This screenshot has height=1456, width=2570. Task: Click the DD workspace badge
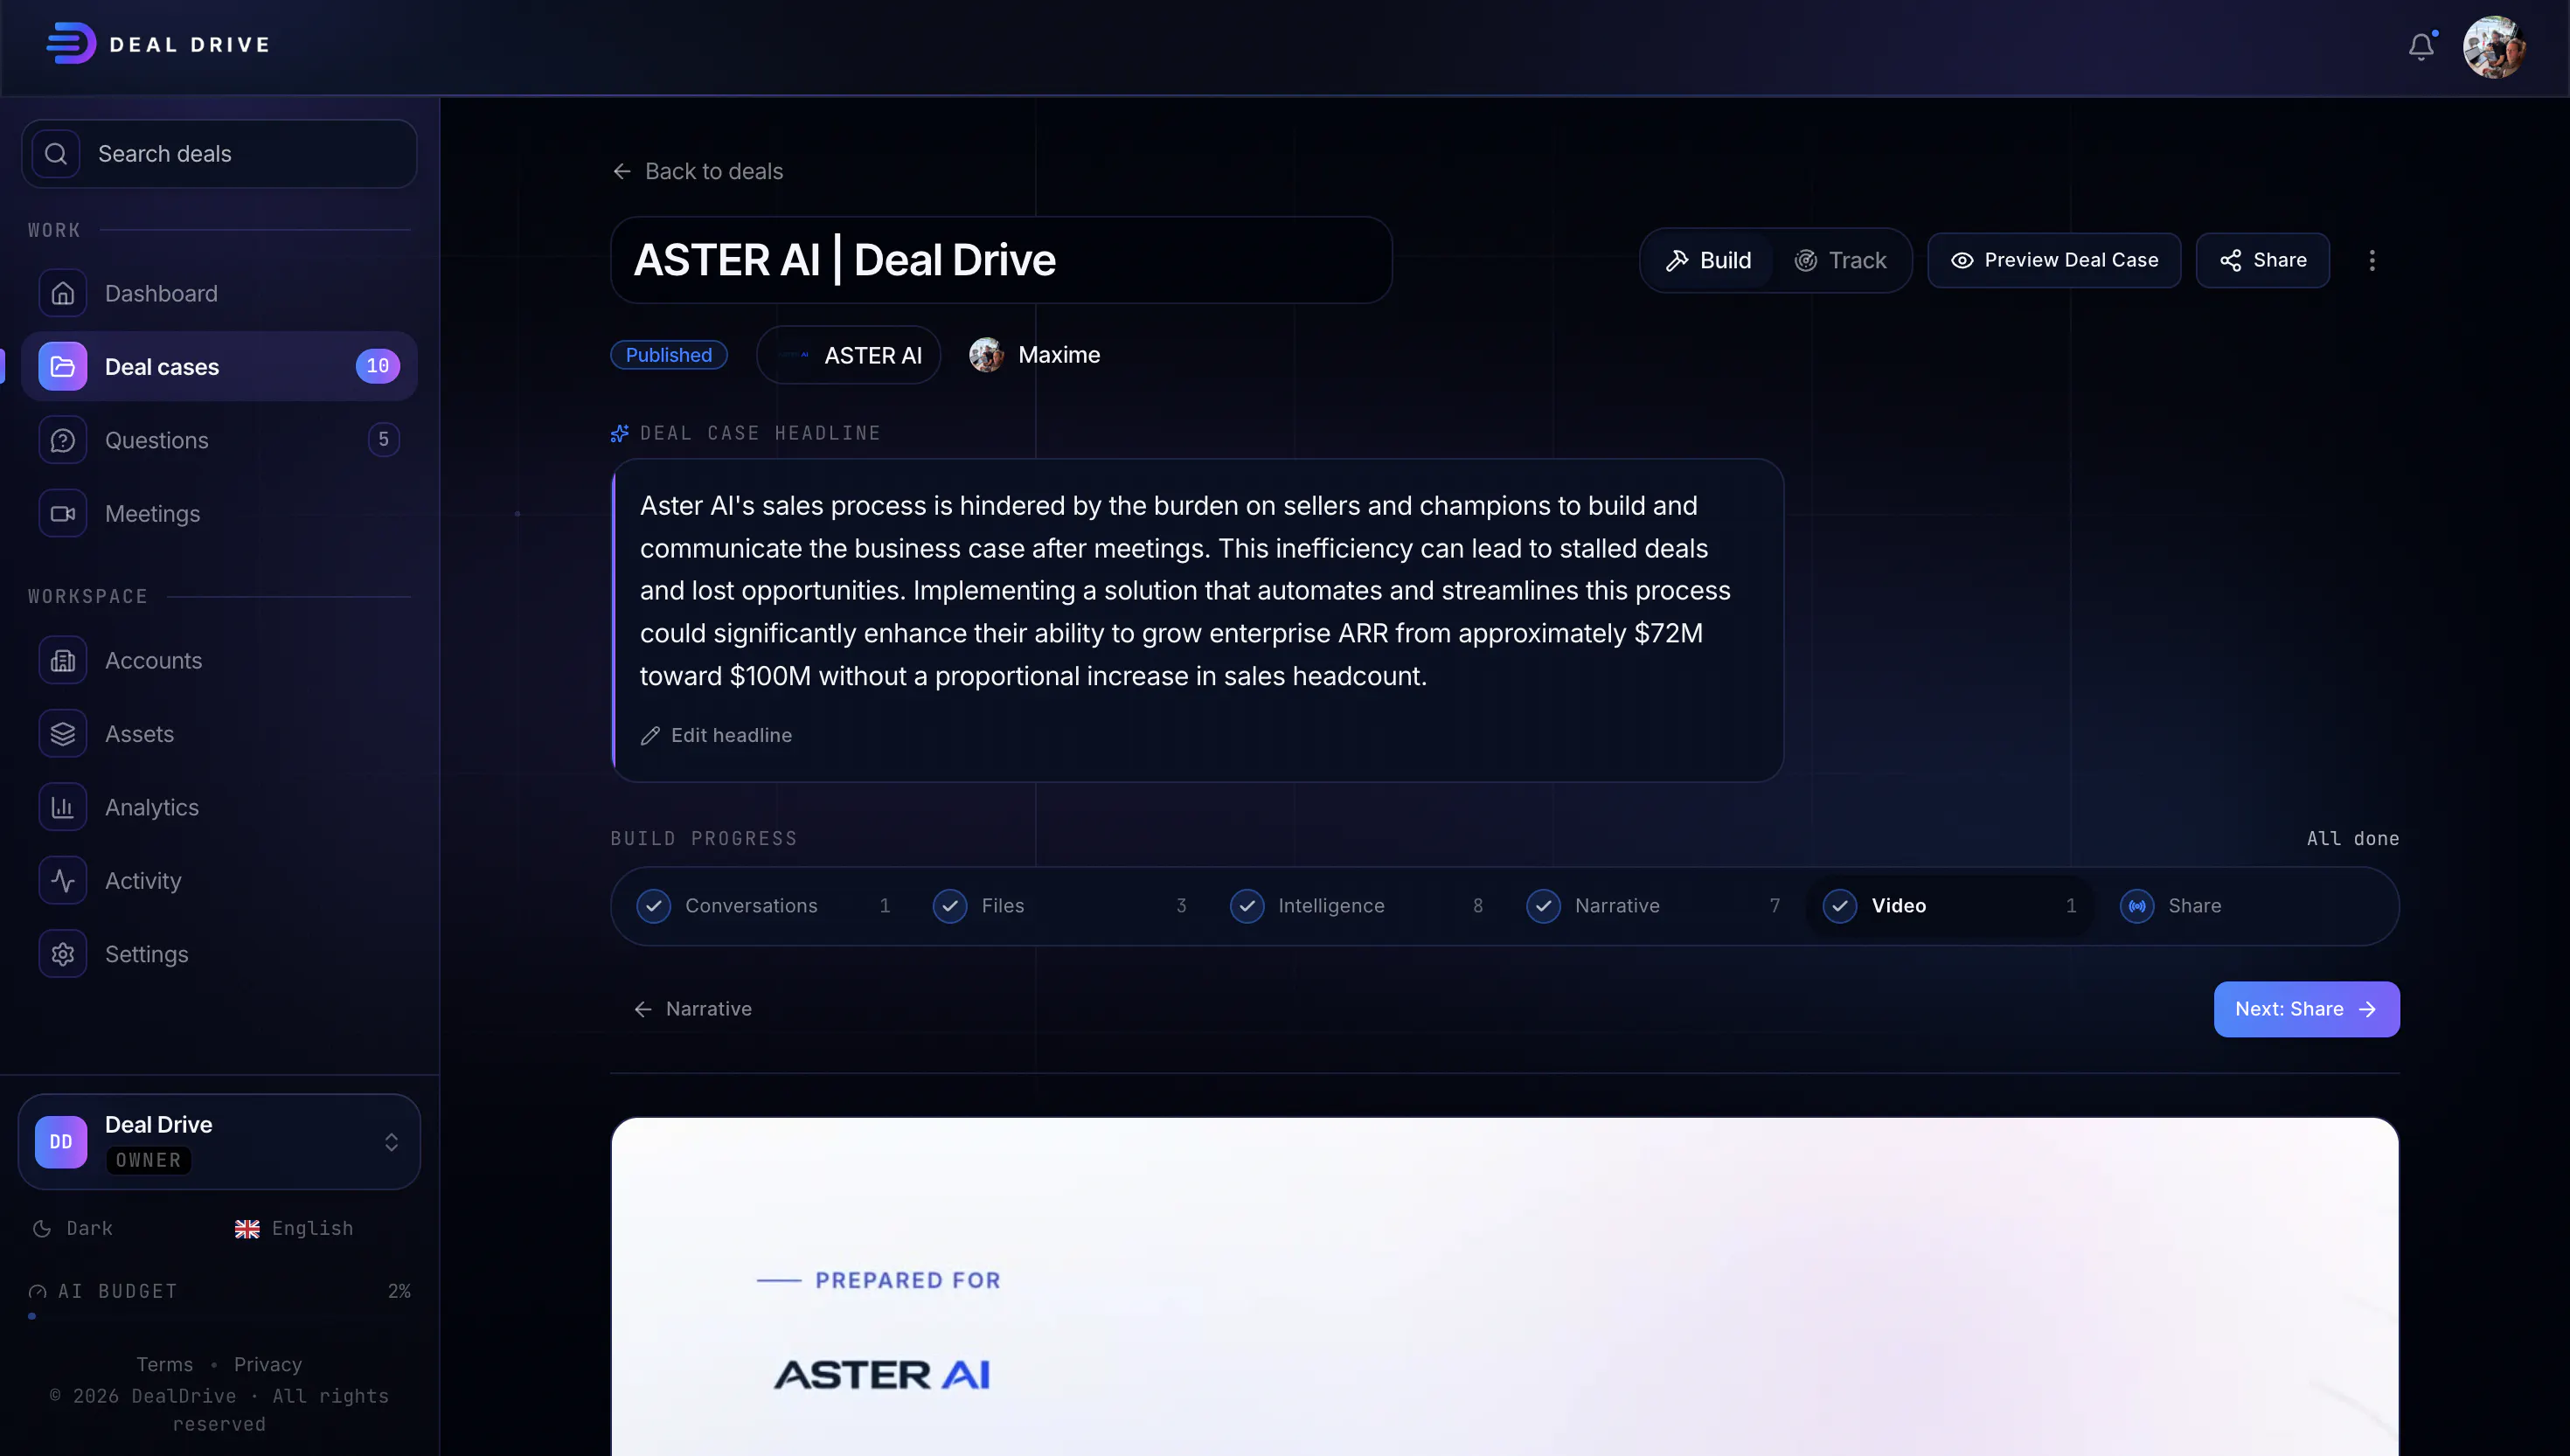61,1141
